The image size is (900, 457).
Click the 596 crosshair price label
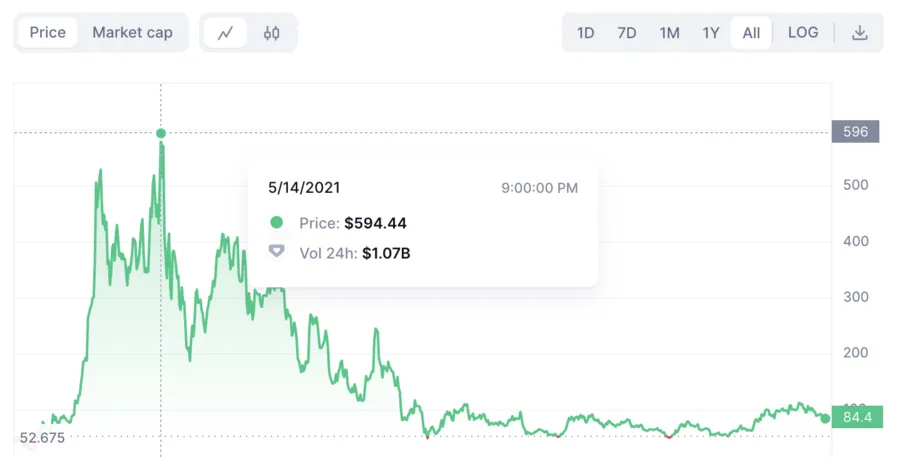pos(855,131)
